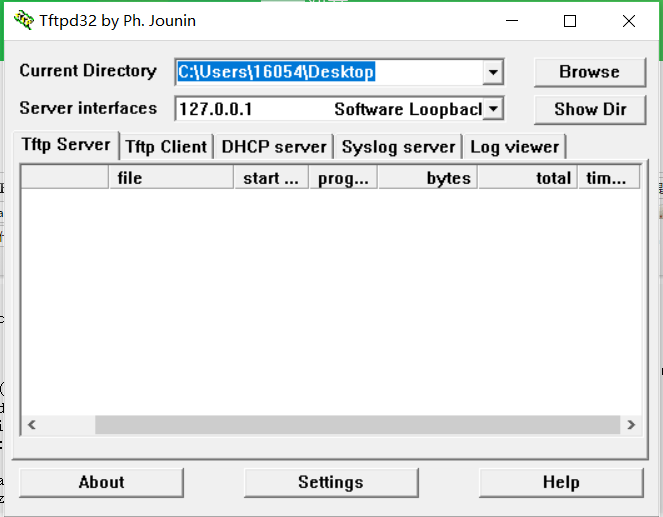Switch to the Log viewer tab
Viewport: 663px width, 517px height.
[x=514, y=147]
